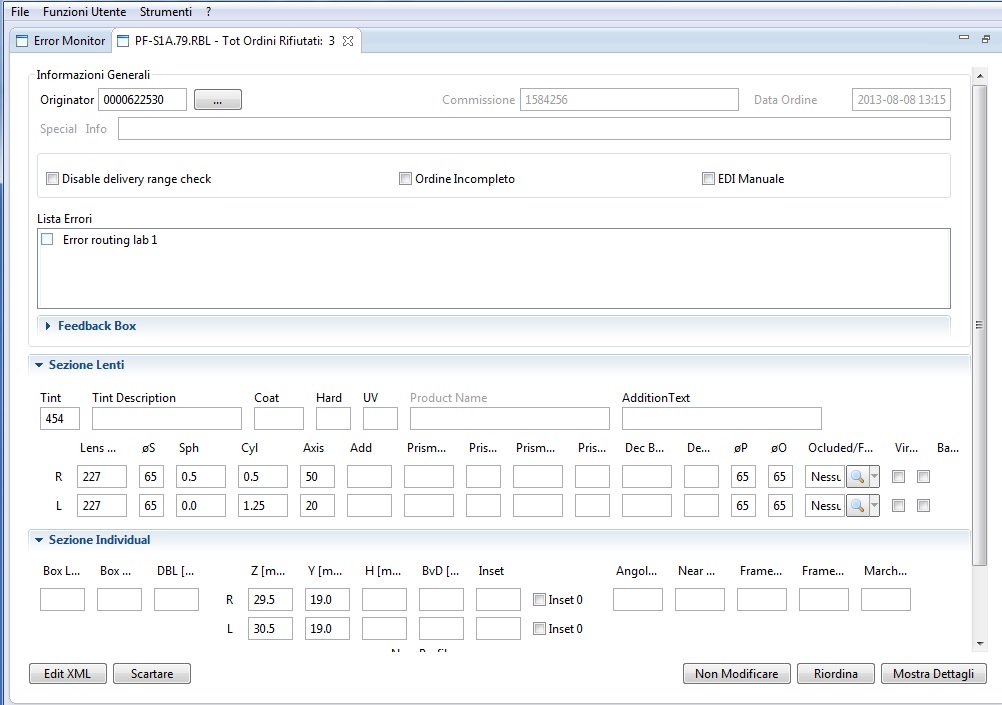
Task: Click the Special Info text field
Action: click(x=534, y=128)
